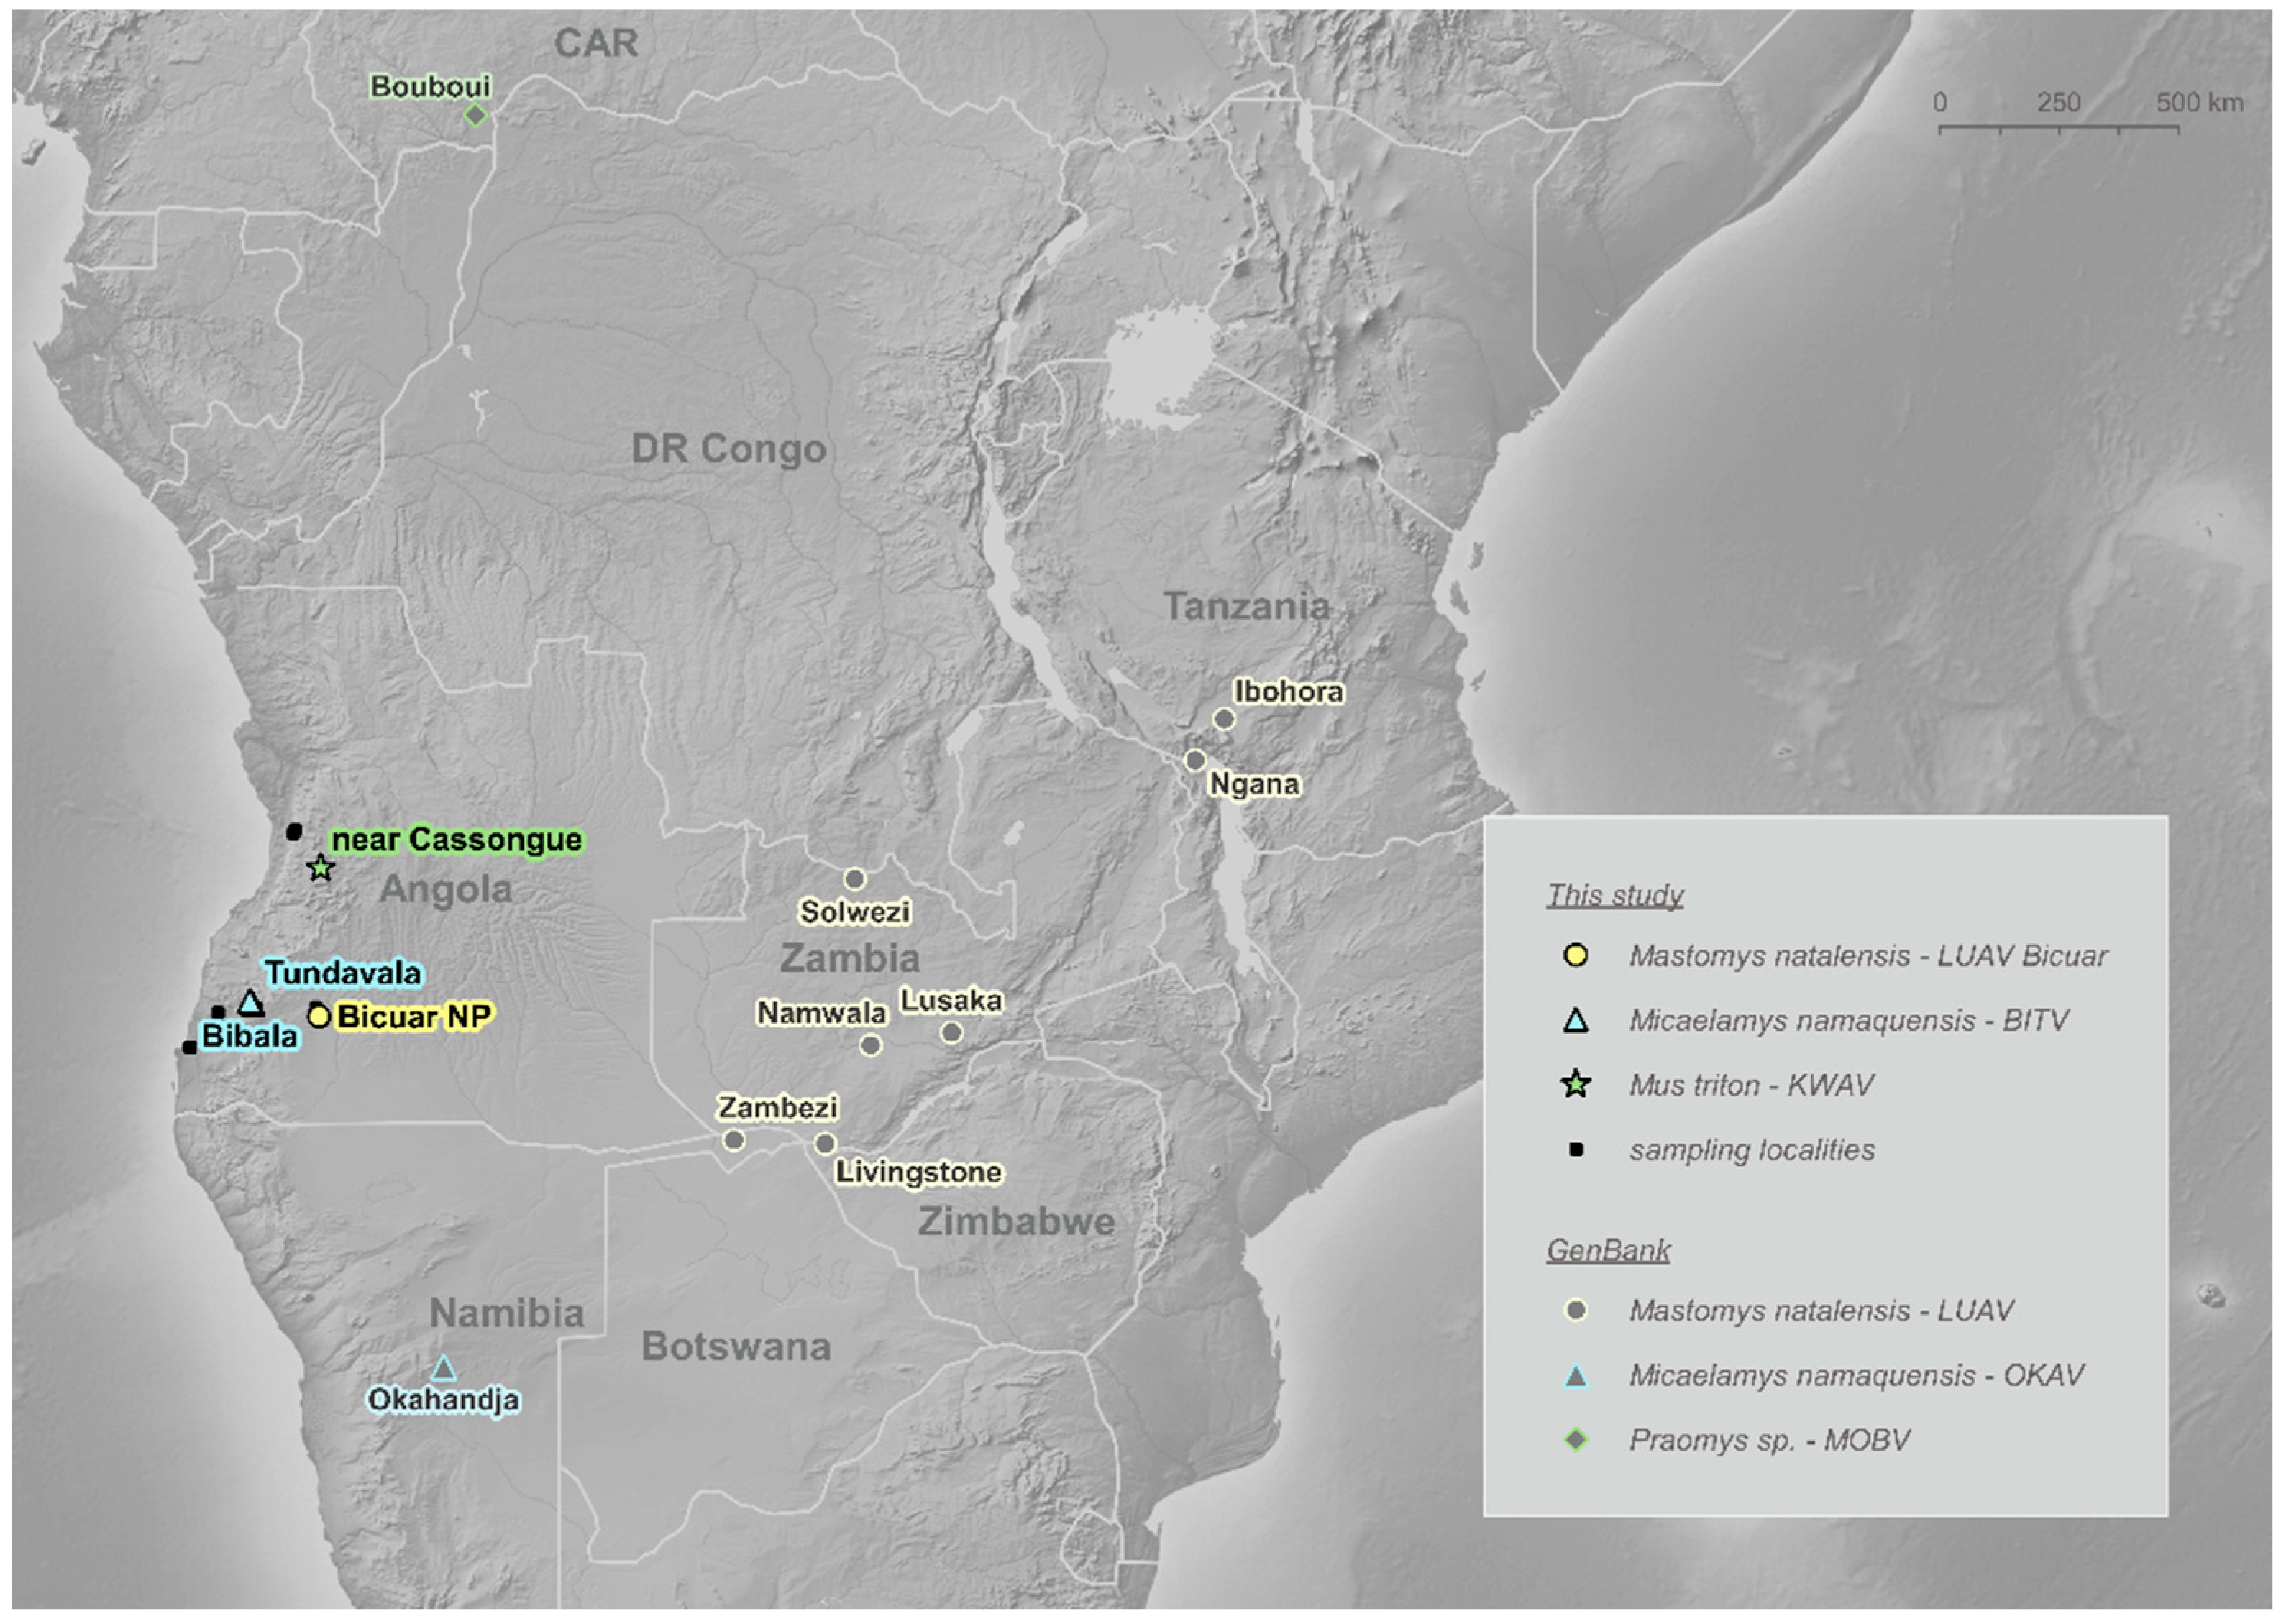Click the Zambezi circle marker
2281x1624 pixels.
[733, 1140]
